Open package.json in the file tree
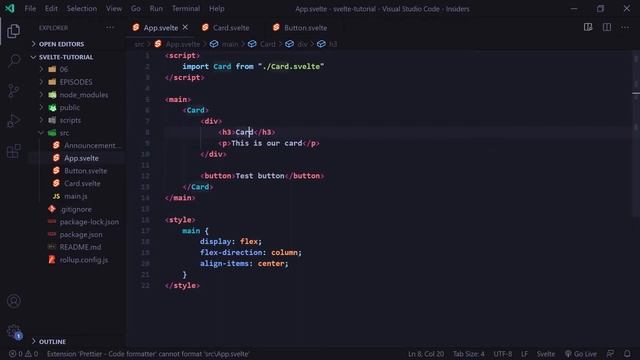Viewport: 640px width, 360px height. click(x=81, y=234)
